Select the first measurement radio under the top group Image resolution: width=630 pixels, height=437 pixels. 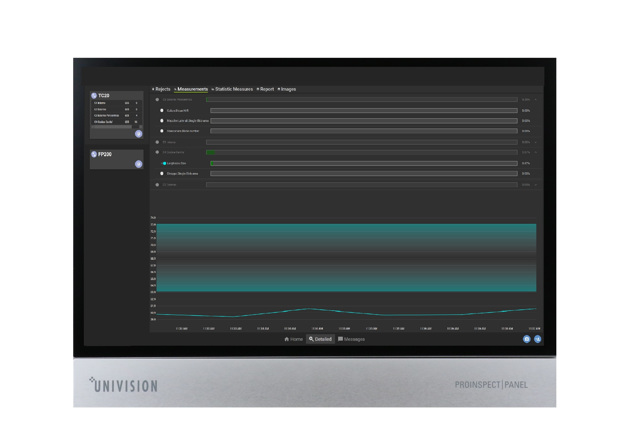click(x=162, y=110)
